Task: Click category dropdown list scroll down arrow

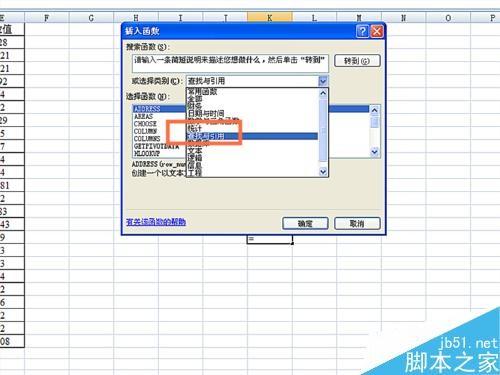Action: (323, 172)
